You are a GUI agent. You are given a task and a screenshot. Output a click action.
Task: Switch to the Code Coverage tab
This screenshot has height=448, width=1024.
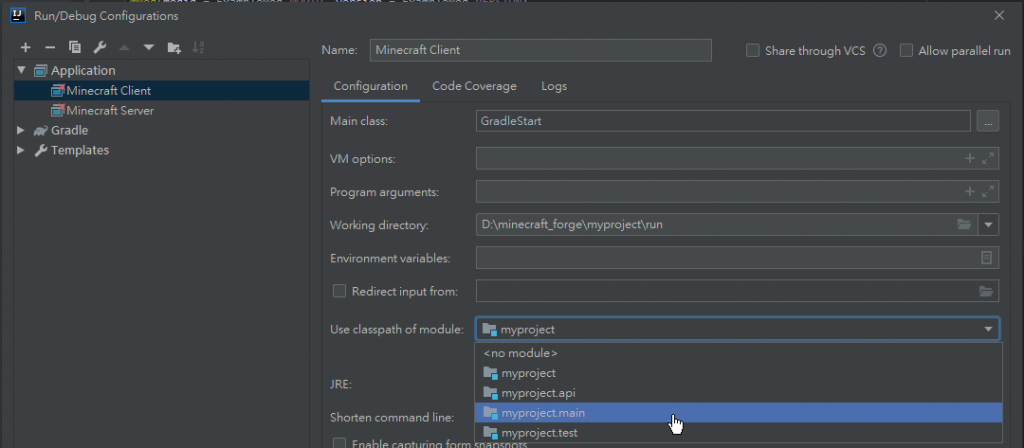474,86
